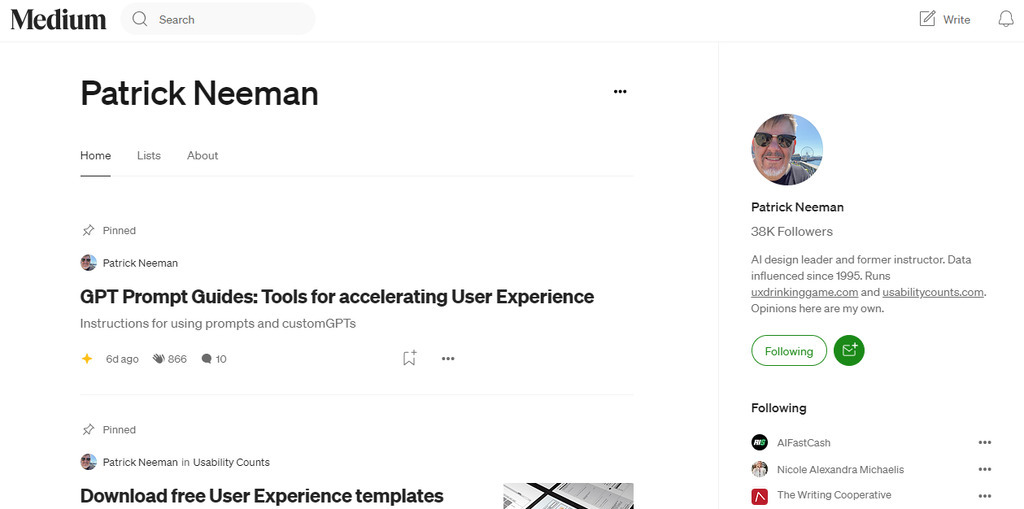Click the AIFastCash avatar icon
The width and height of the screenshot is (1024, 509).
tap(759, 442)
